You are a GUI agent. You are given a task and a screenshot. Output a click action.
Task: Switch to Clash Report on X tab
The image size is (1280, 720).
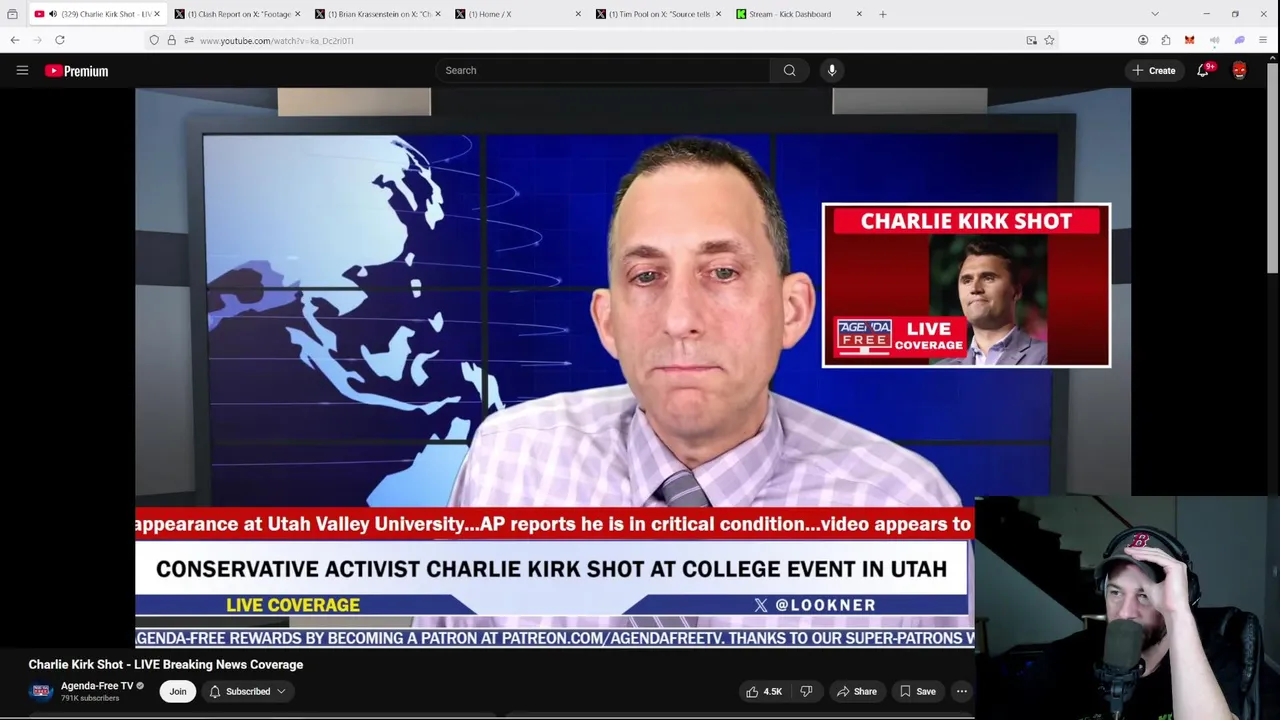(x=239, y=14)
